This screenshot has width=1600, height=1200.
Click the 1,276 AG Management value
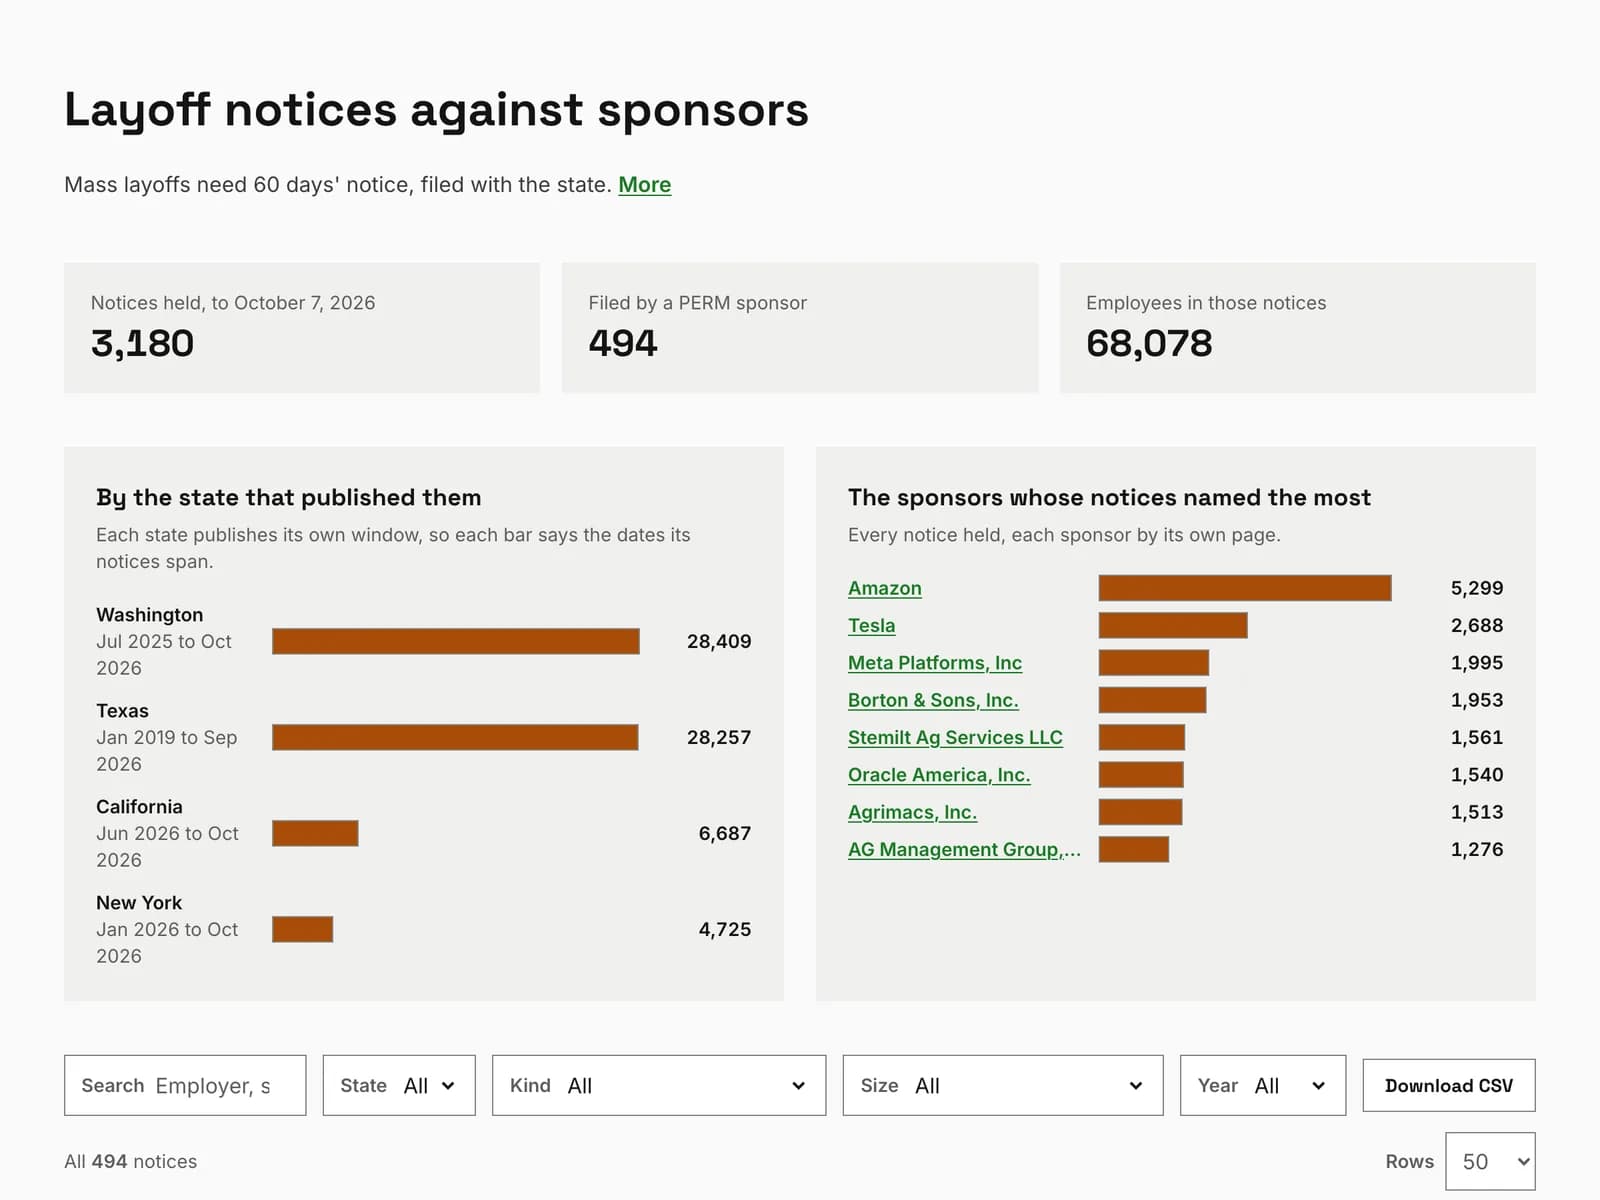[1477, 849]
